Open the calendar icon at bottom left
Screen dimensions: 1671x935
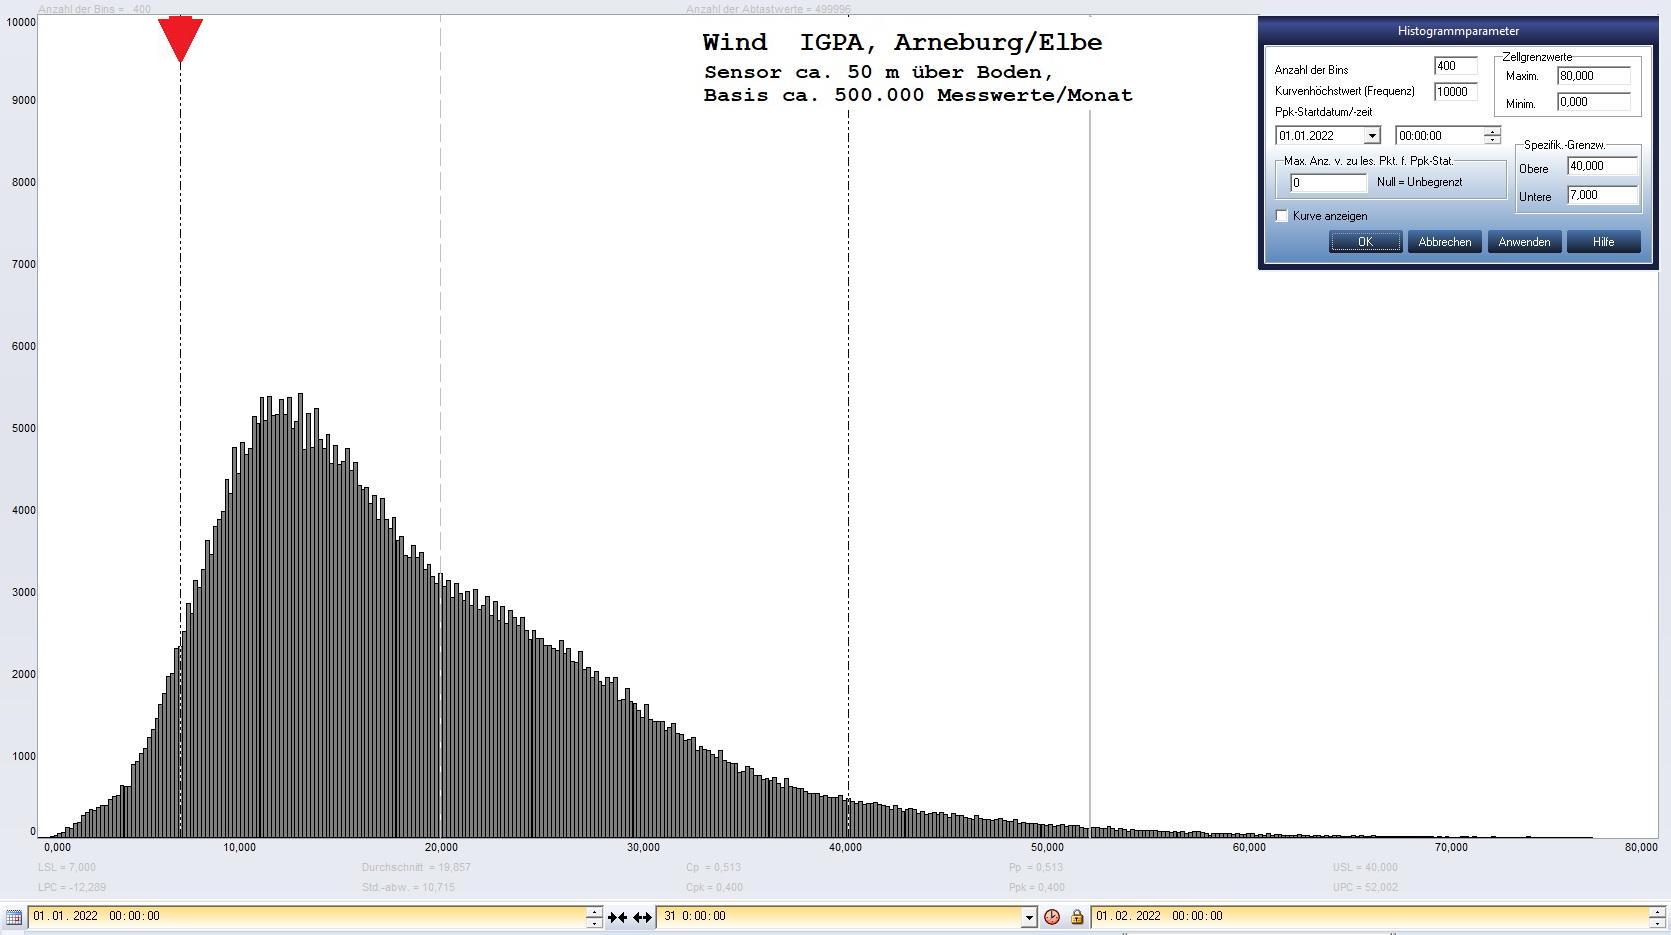tap(14, 917)
